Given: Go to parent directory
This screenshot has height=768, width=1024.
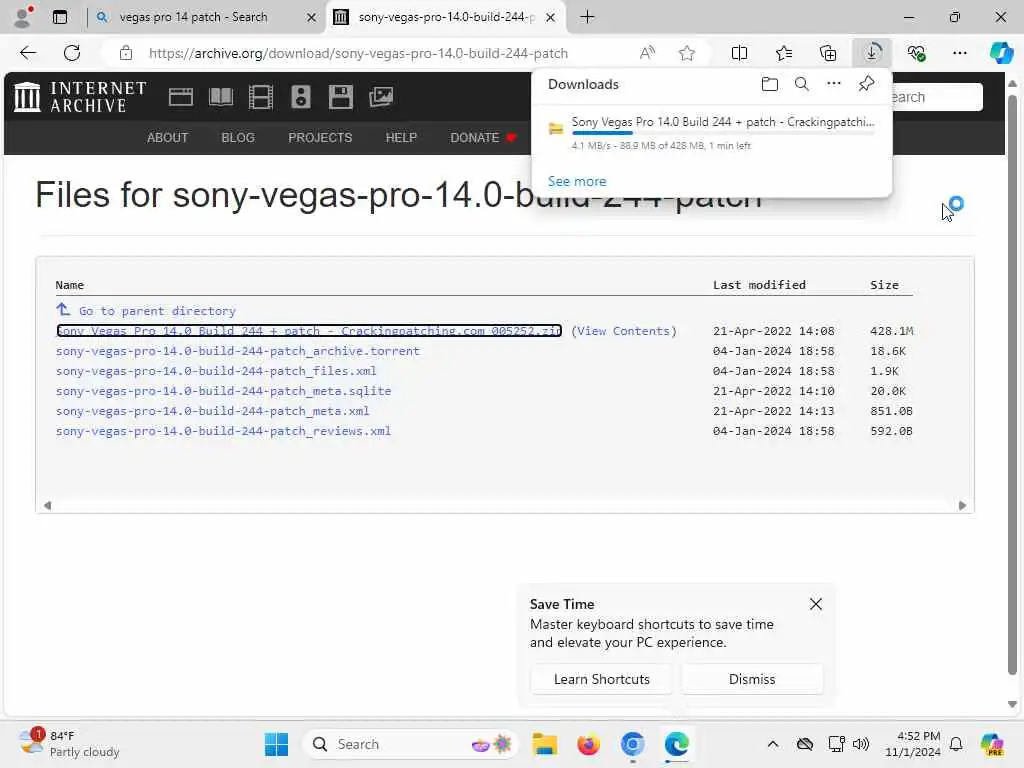Looking at the screenshot, I should [x=157, y=311].
